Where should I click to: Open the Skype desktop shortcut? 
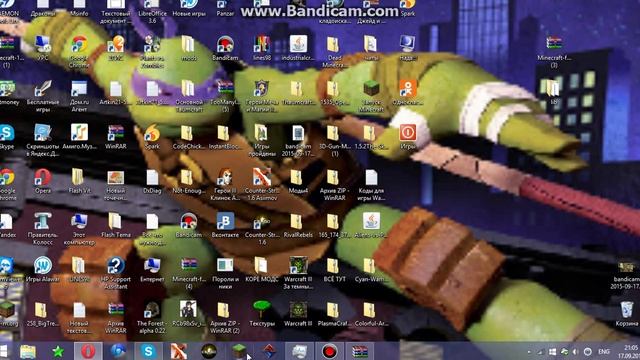click(x=7, y=137)
